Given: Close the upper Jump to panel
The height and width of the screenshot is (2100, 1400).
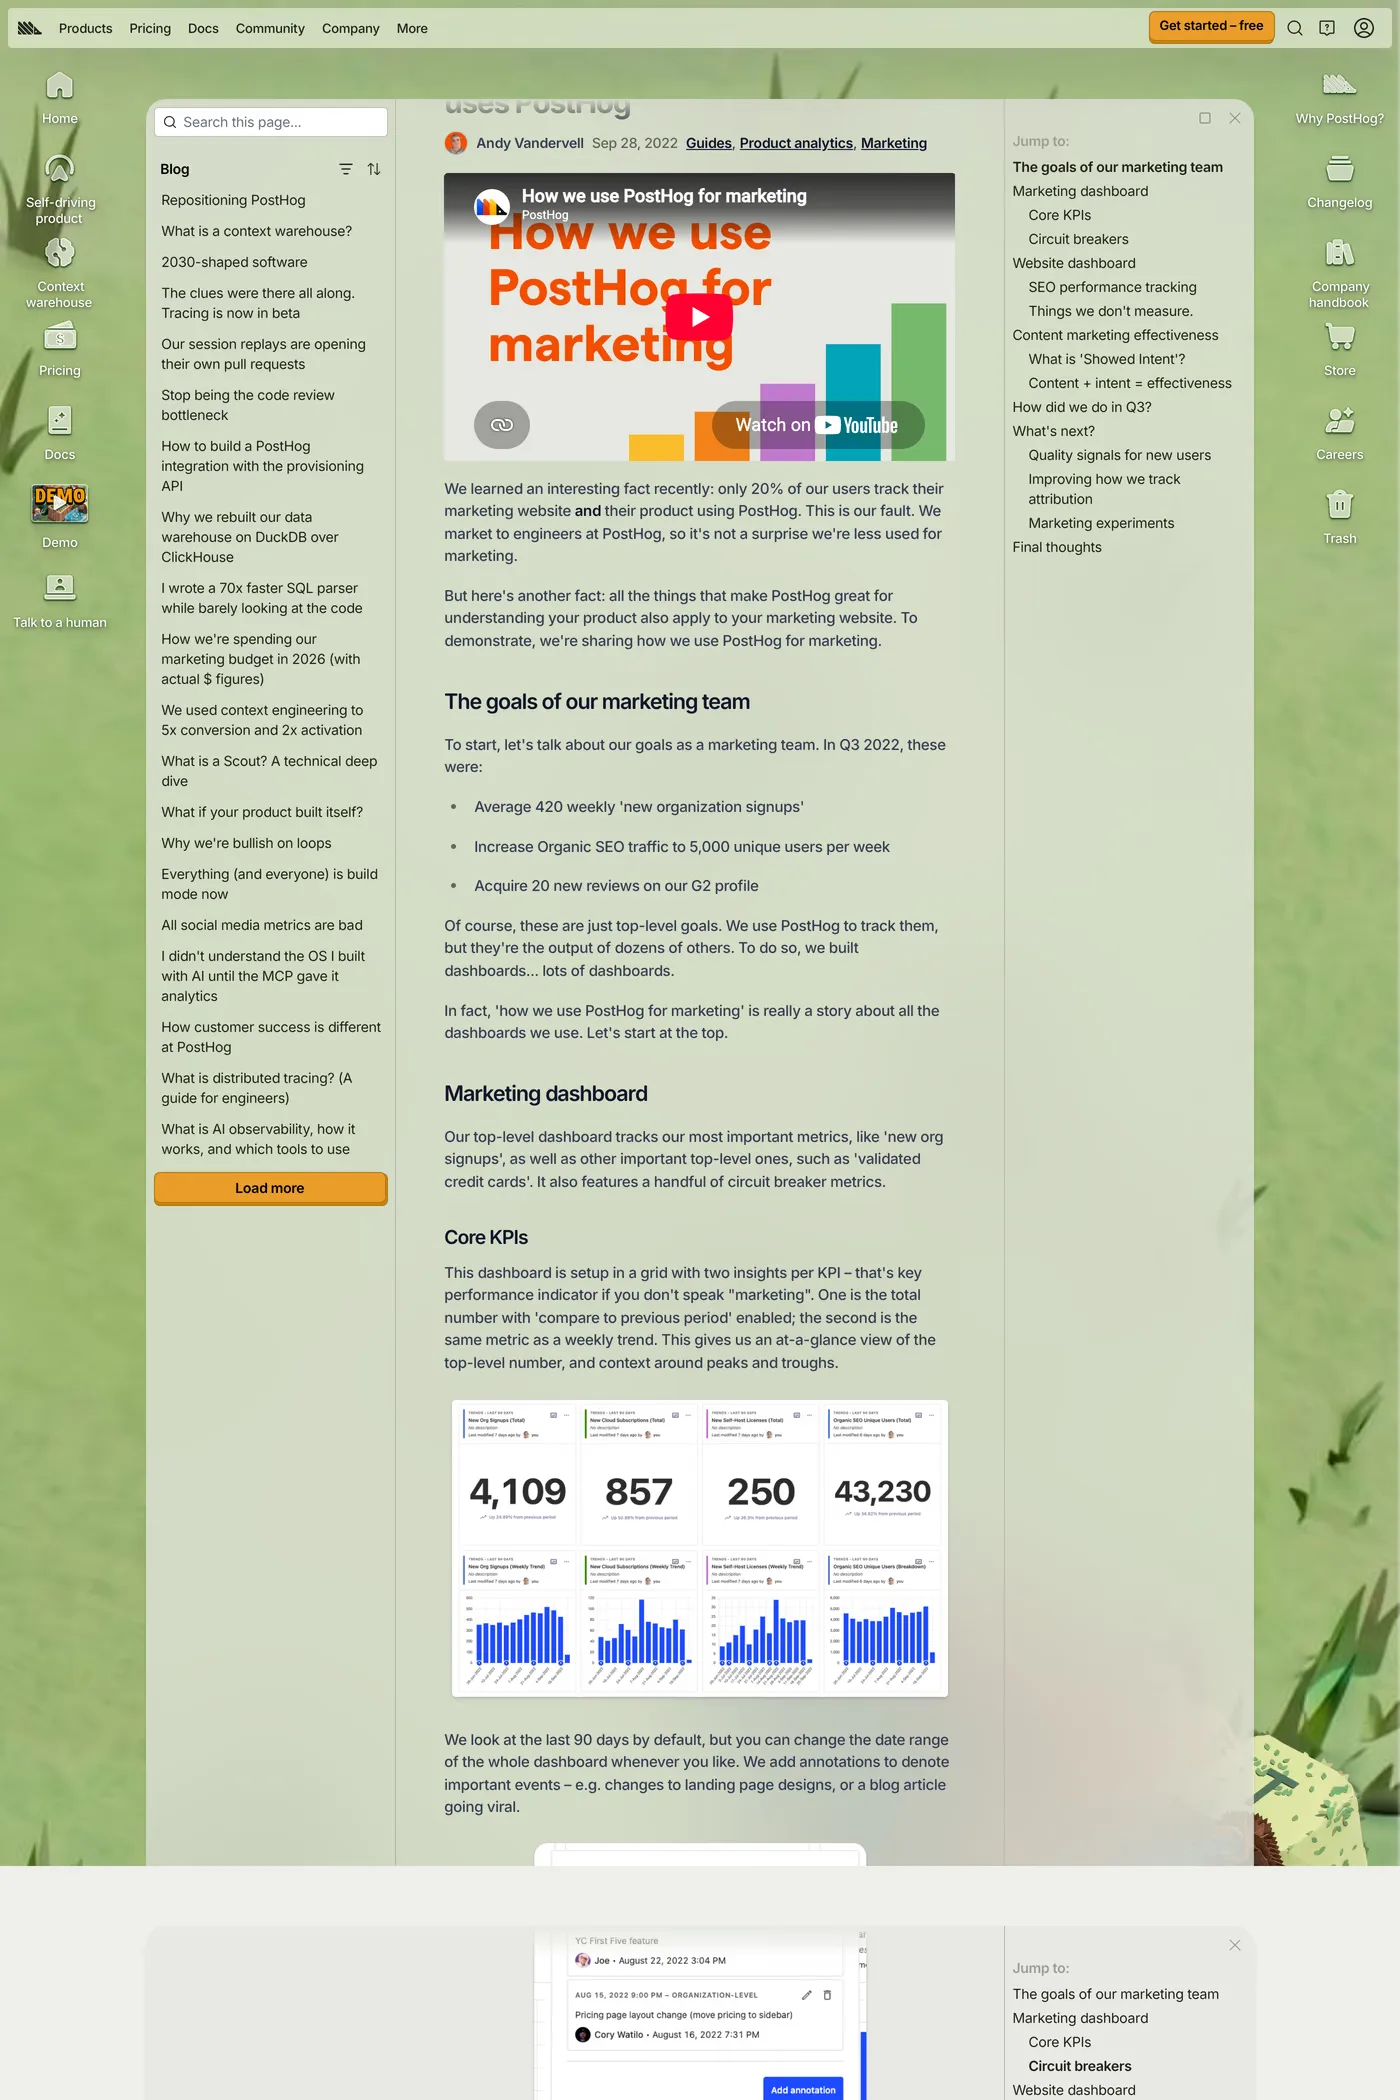Looking at the screenshot, I should (1235, 118).
